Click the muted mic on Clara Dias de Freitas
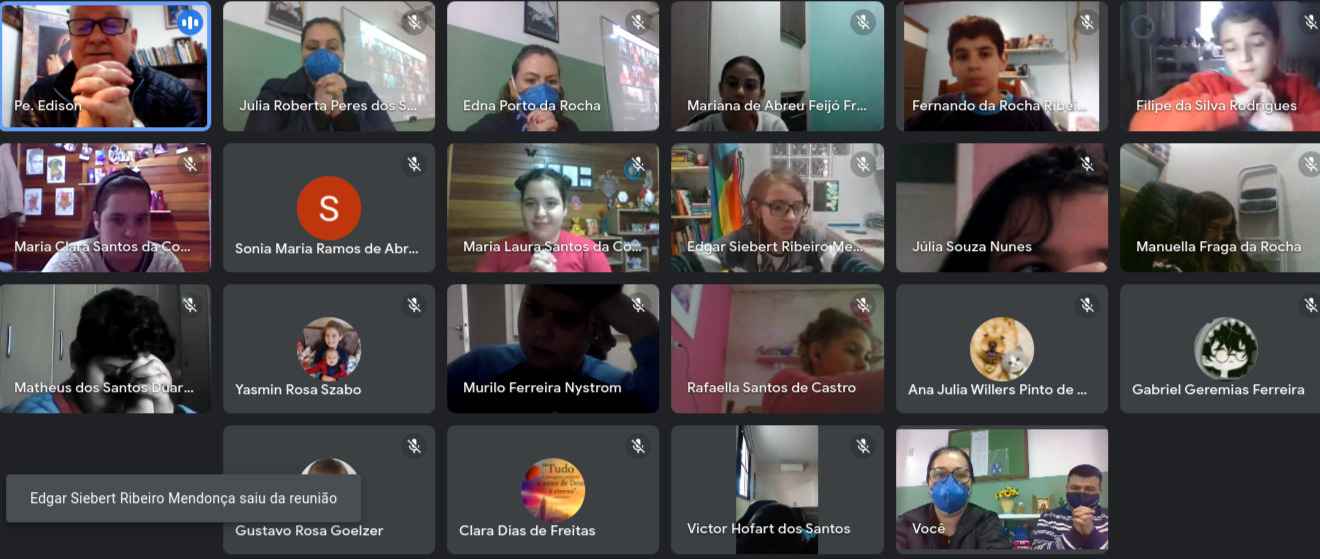This screenshot has width=1320, height=559. point(638,446)
